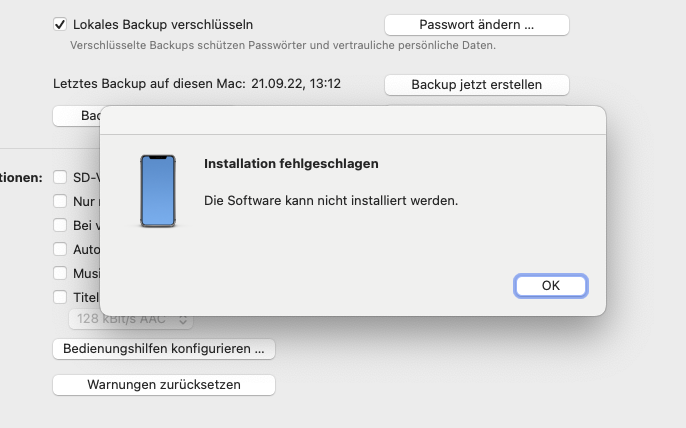The height and width of the screenshot is (428, 686).
Task: Click Warnungen zurücksetzen button
Action: [x=164, y=385]
